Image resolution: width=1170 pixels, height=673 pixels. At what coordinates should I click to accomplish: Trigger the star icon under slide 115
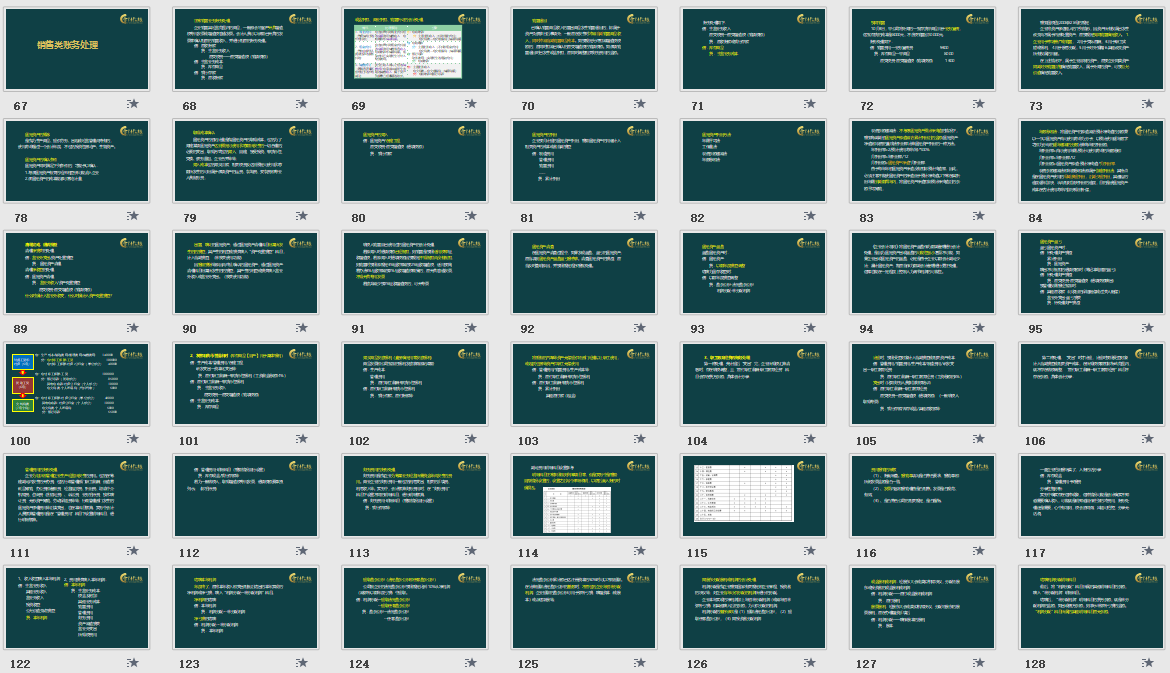(810, 551)
